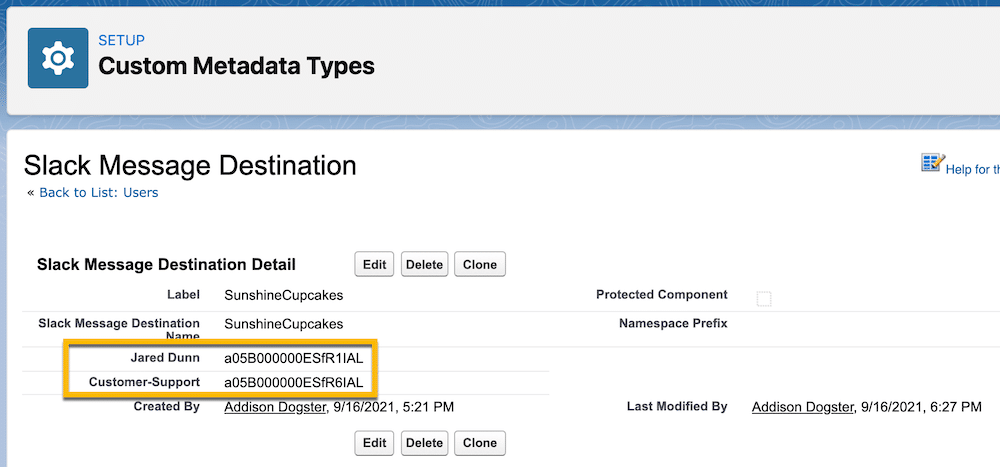Click the bottom Edit button
This screenshot has width=1000, height=467.
374,443
